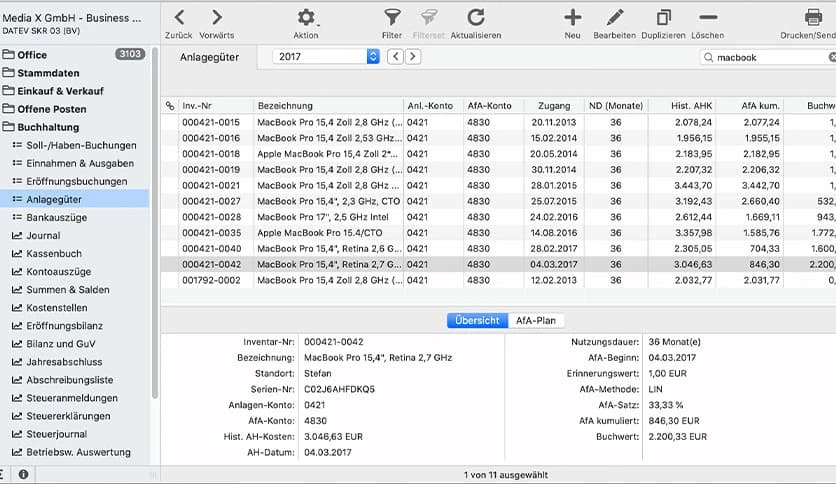Click the search magnifier icon

708,57
